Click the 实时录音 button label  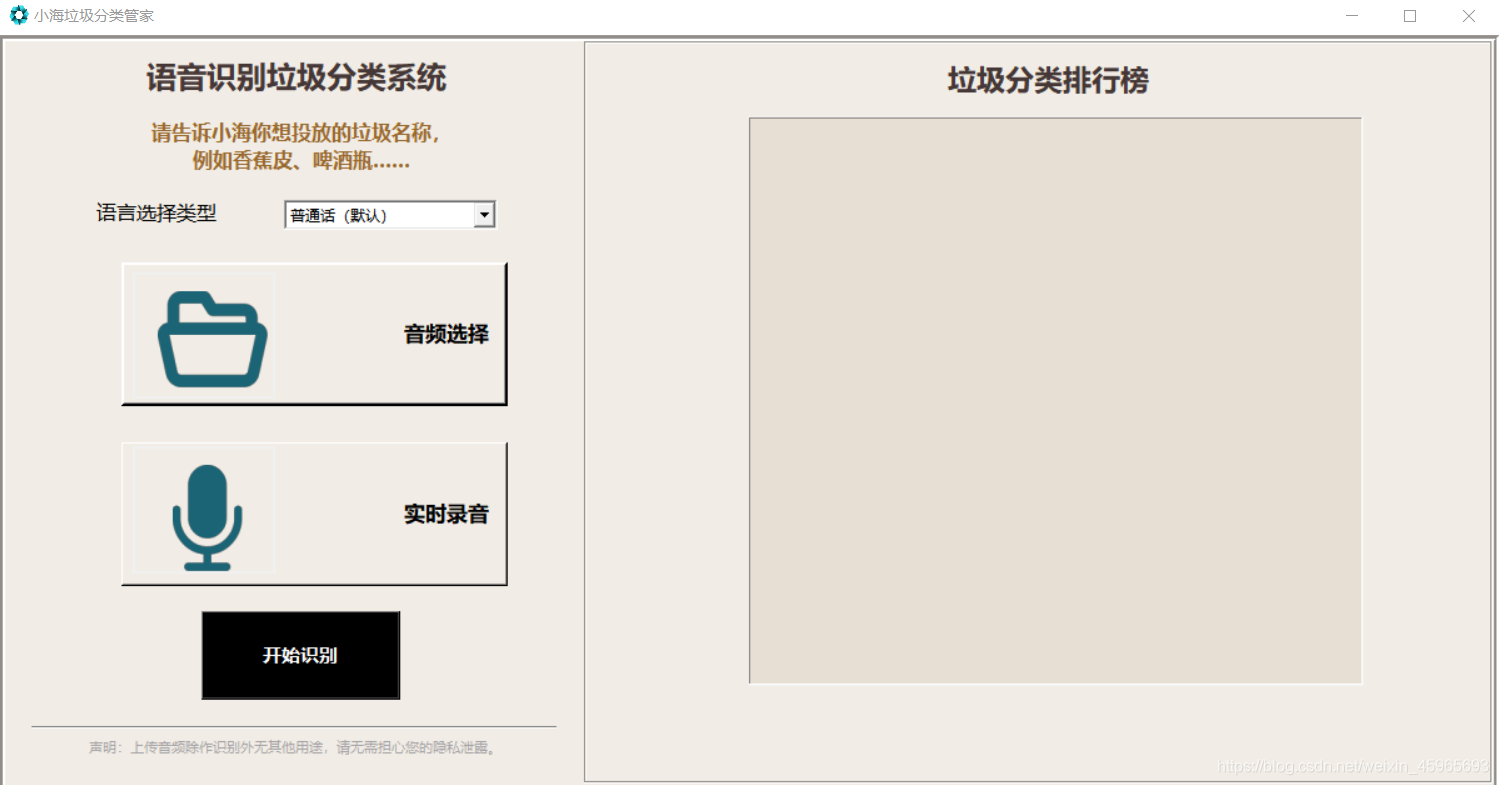pos(446,514)
